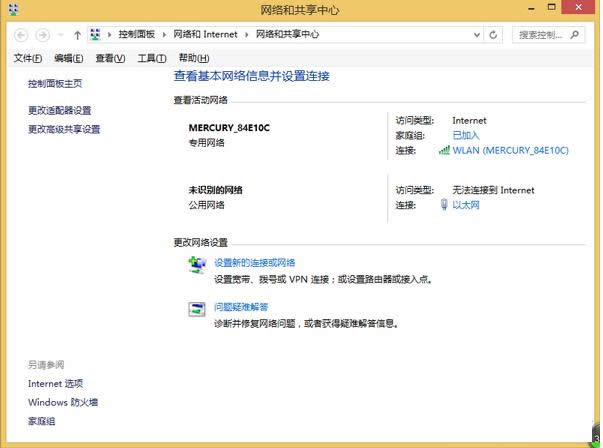The image size is (603, 448).
Task: Open 问题疑难解答 link
Action: (x=241, y=307)
